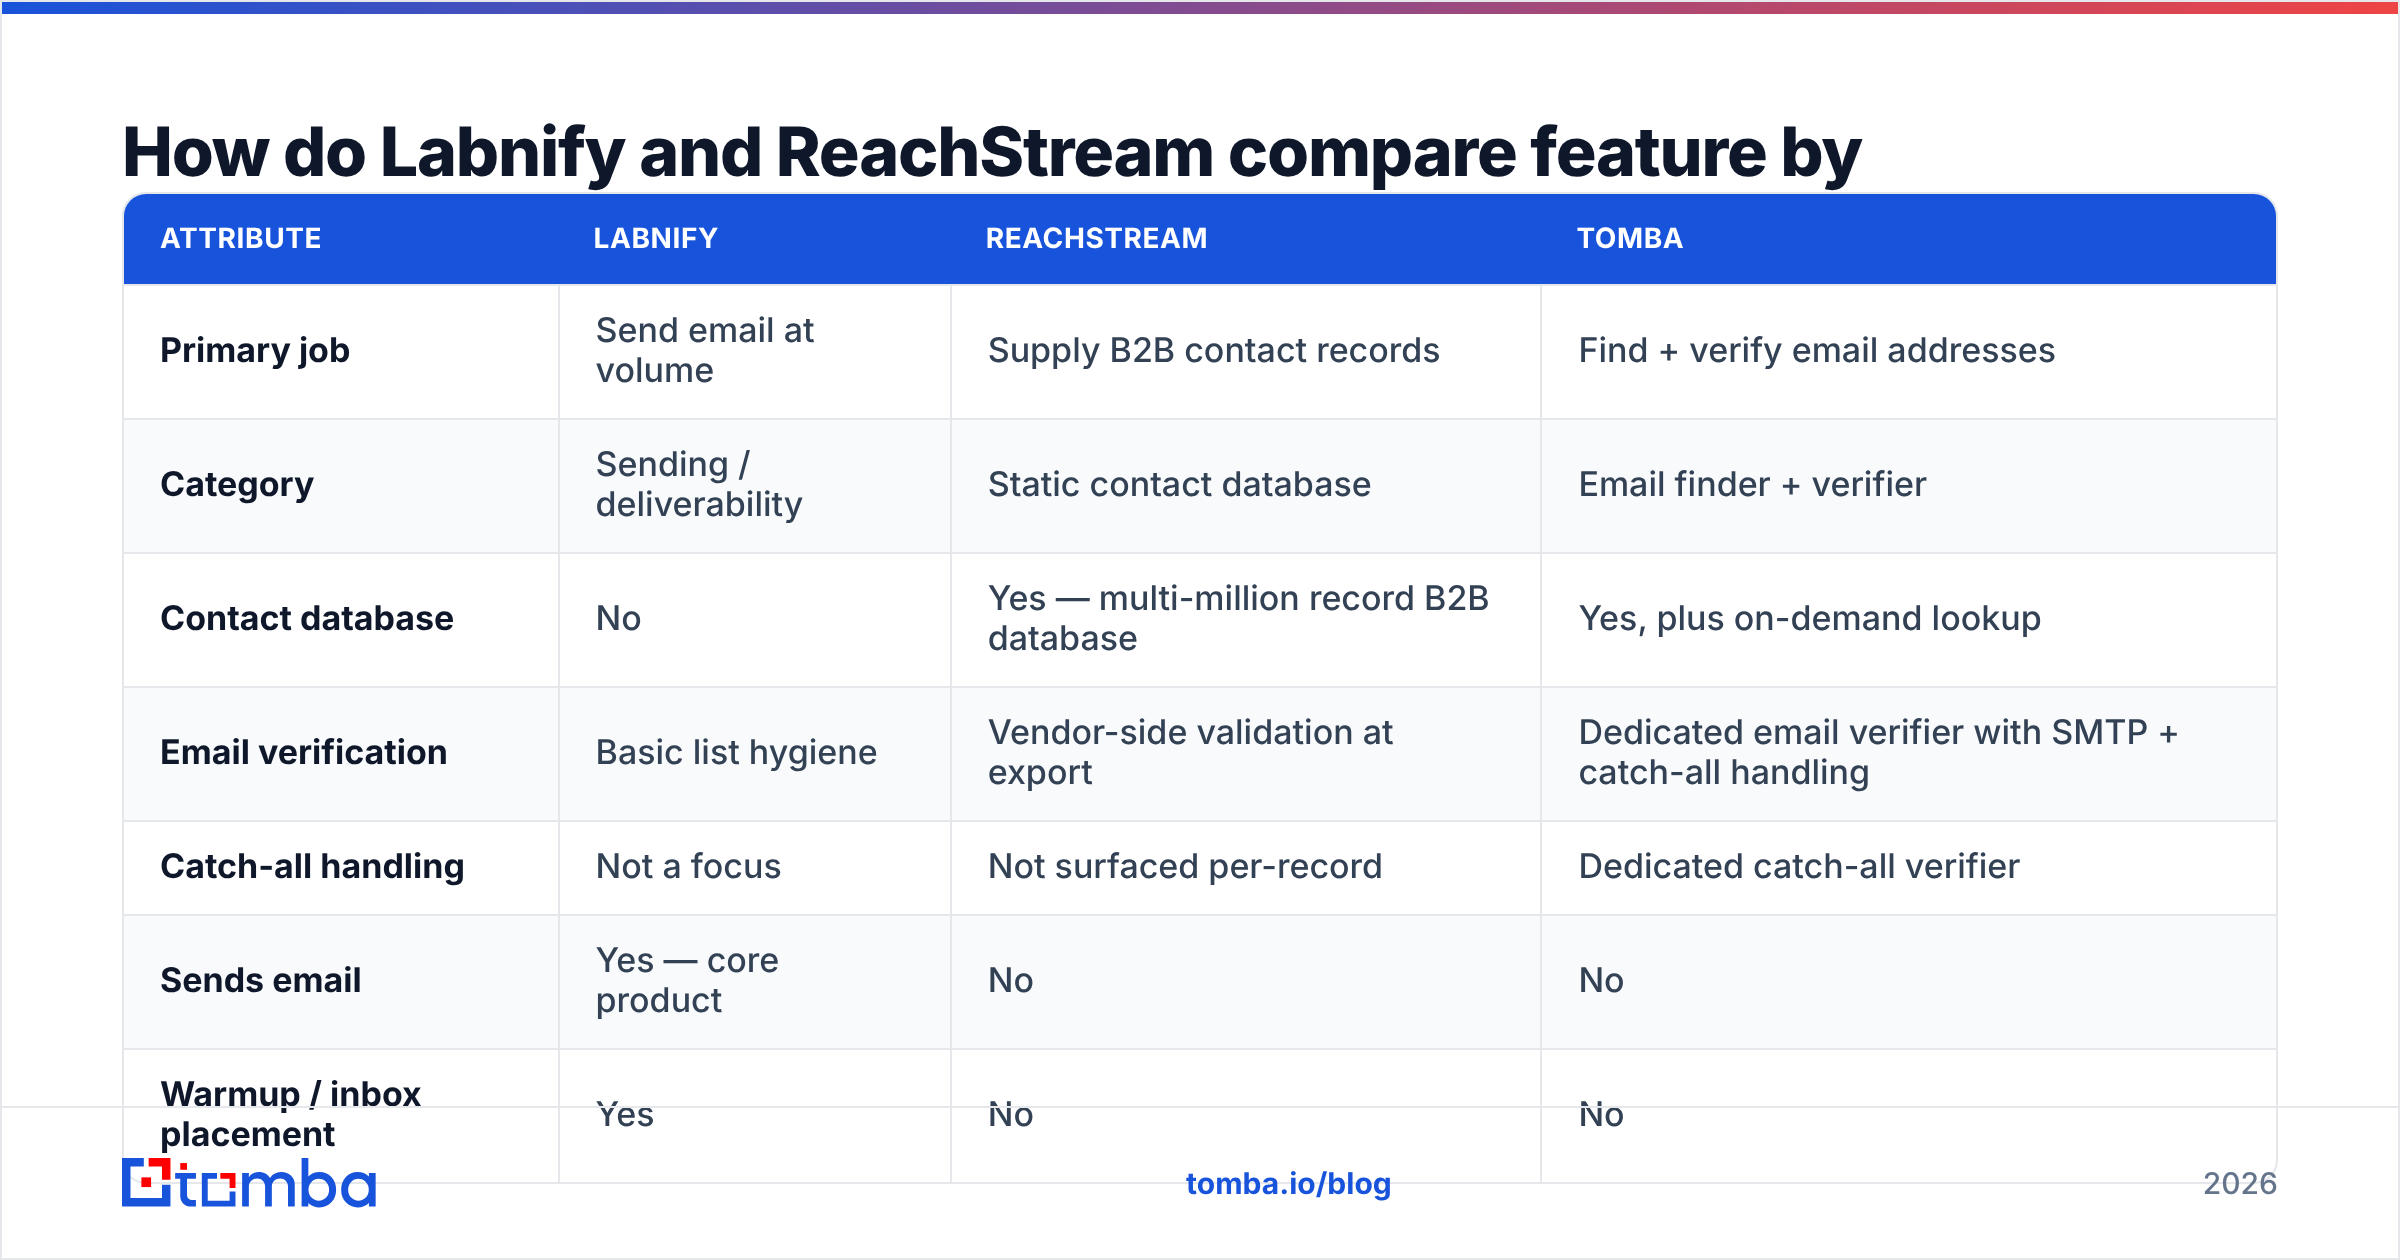Select the REACHSTREAM column header
2400x1260 pixels.
(1097, 238)
